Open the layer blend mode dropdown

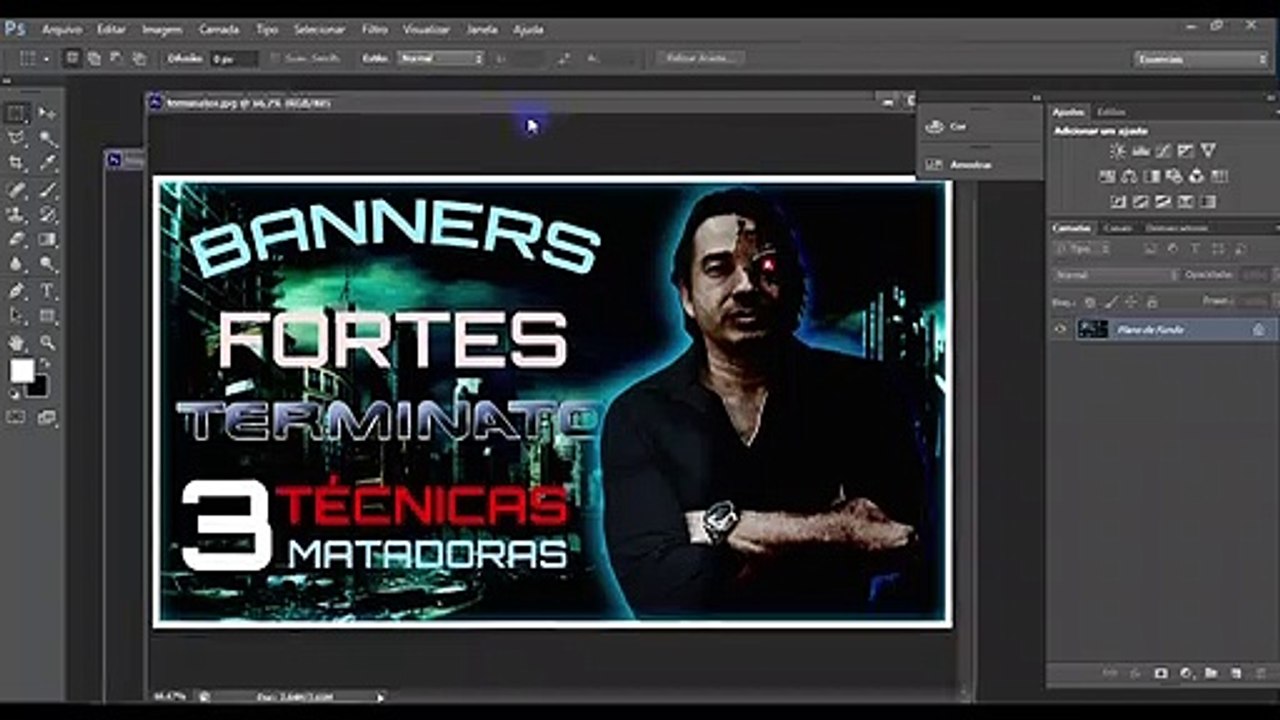(x=1115, y=275)
